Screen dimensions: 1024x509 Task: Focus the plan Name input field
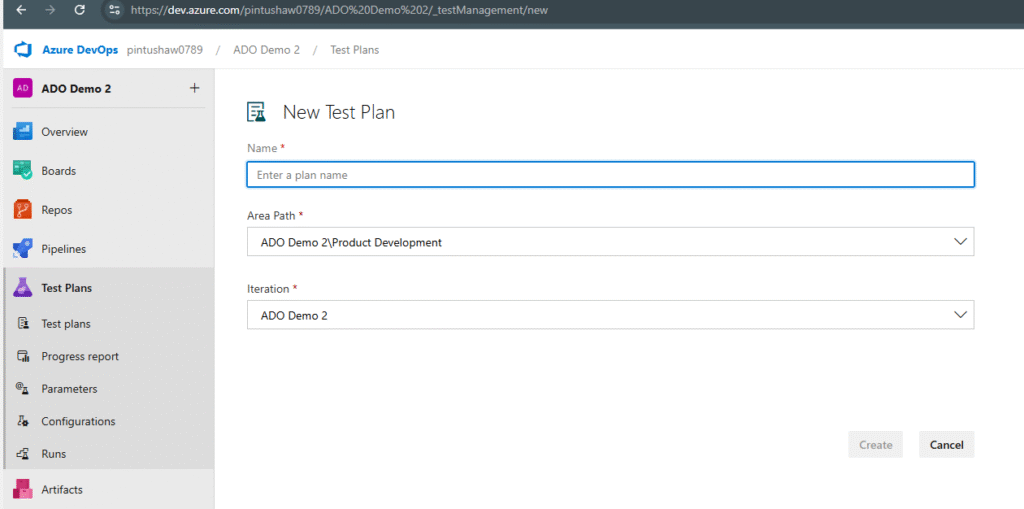610,175
